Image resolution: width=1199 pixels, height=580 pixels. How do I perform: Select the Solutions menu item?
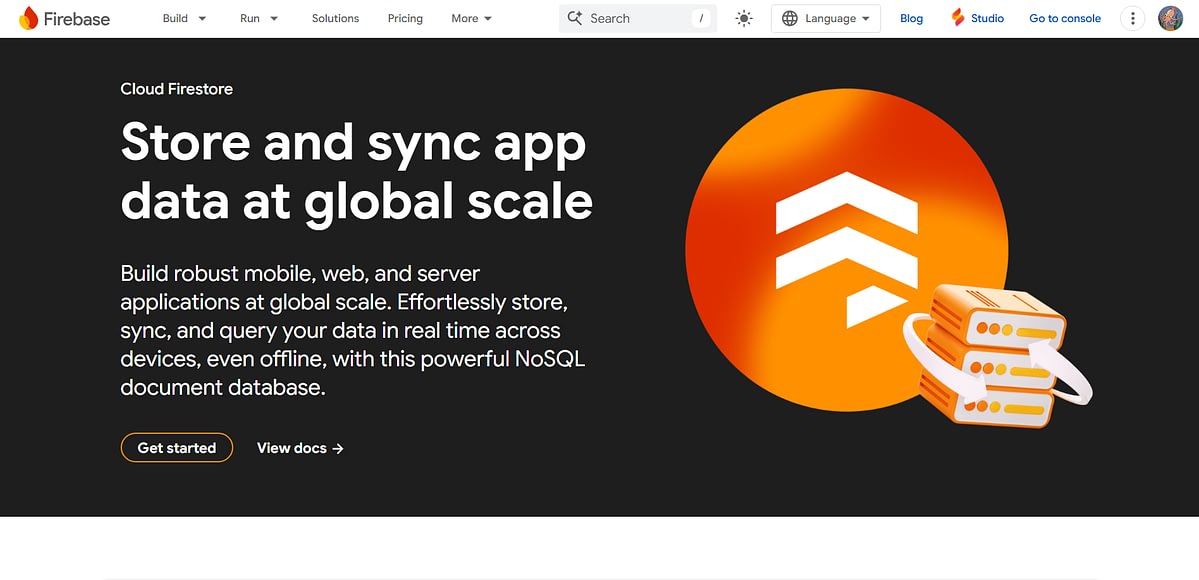[x=335, y=17]
